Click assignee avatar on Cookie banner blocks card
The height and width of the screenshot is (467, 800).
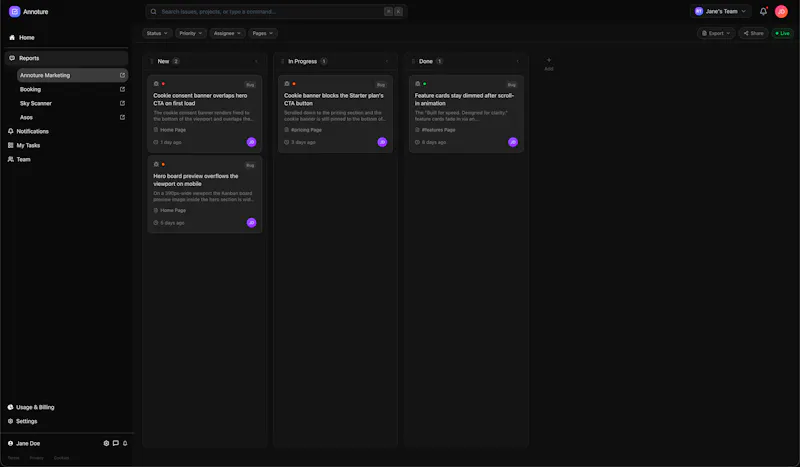(x=382, y=142)
